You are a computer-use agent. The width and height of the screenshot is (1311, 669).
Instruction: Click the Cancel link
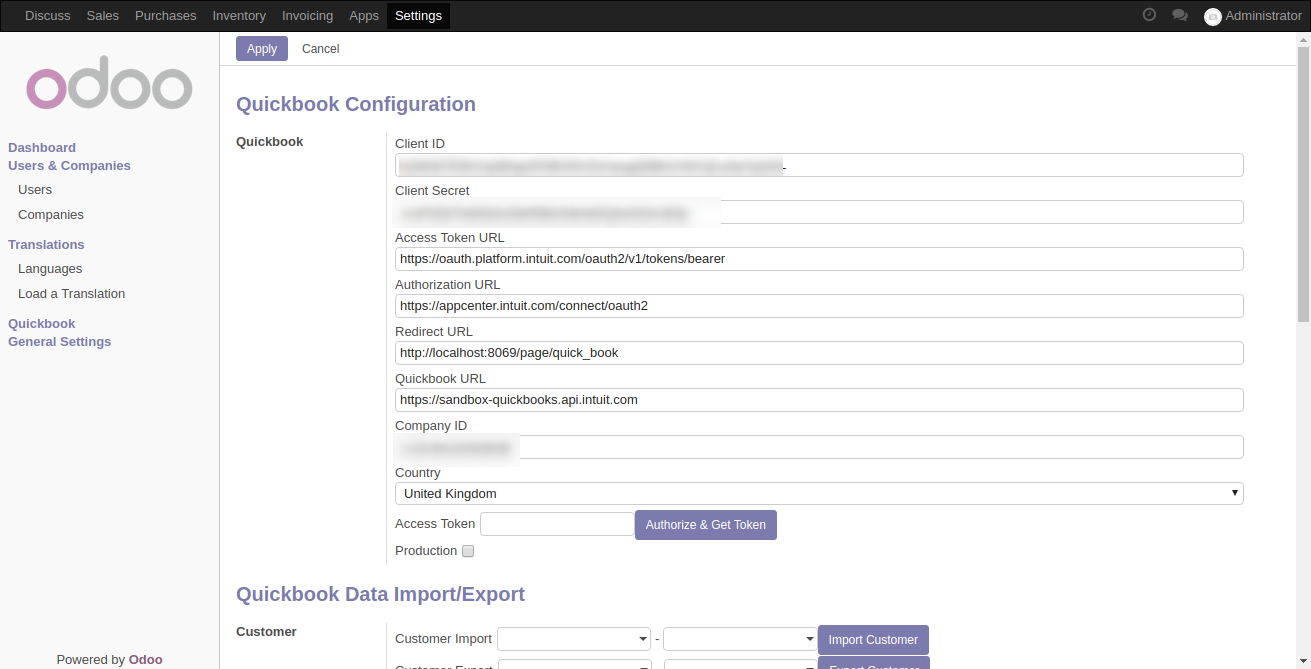[x=321, y=48]
